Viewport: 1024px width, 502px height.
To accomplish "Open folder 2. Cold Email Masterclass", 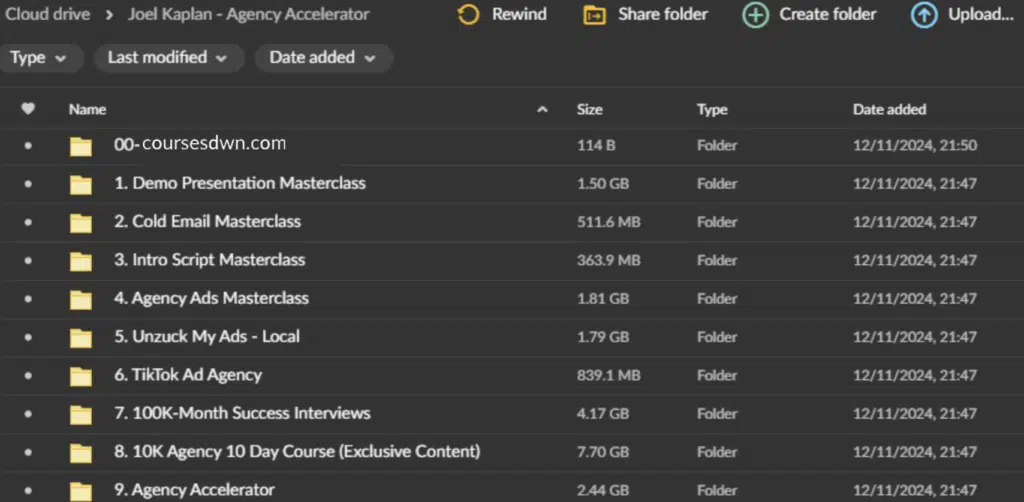I will click(x=207, y=221).
